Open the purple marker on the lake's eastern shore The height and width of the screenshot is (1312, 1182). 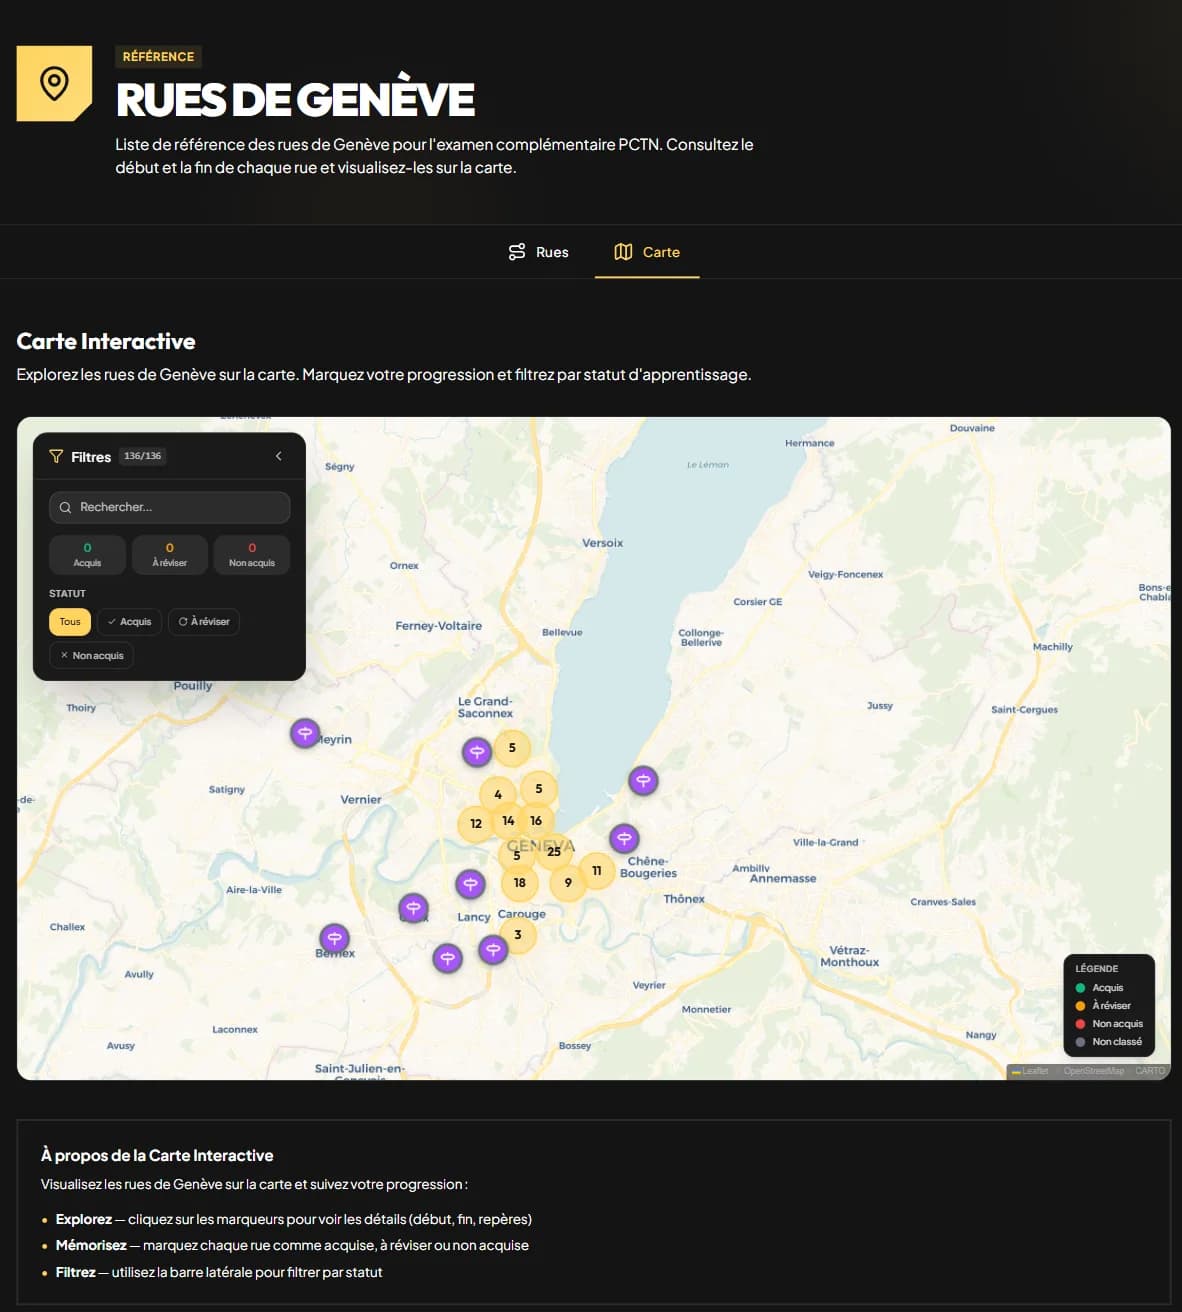point(643,780)
